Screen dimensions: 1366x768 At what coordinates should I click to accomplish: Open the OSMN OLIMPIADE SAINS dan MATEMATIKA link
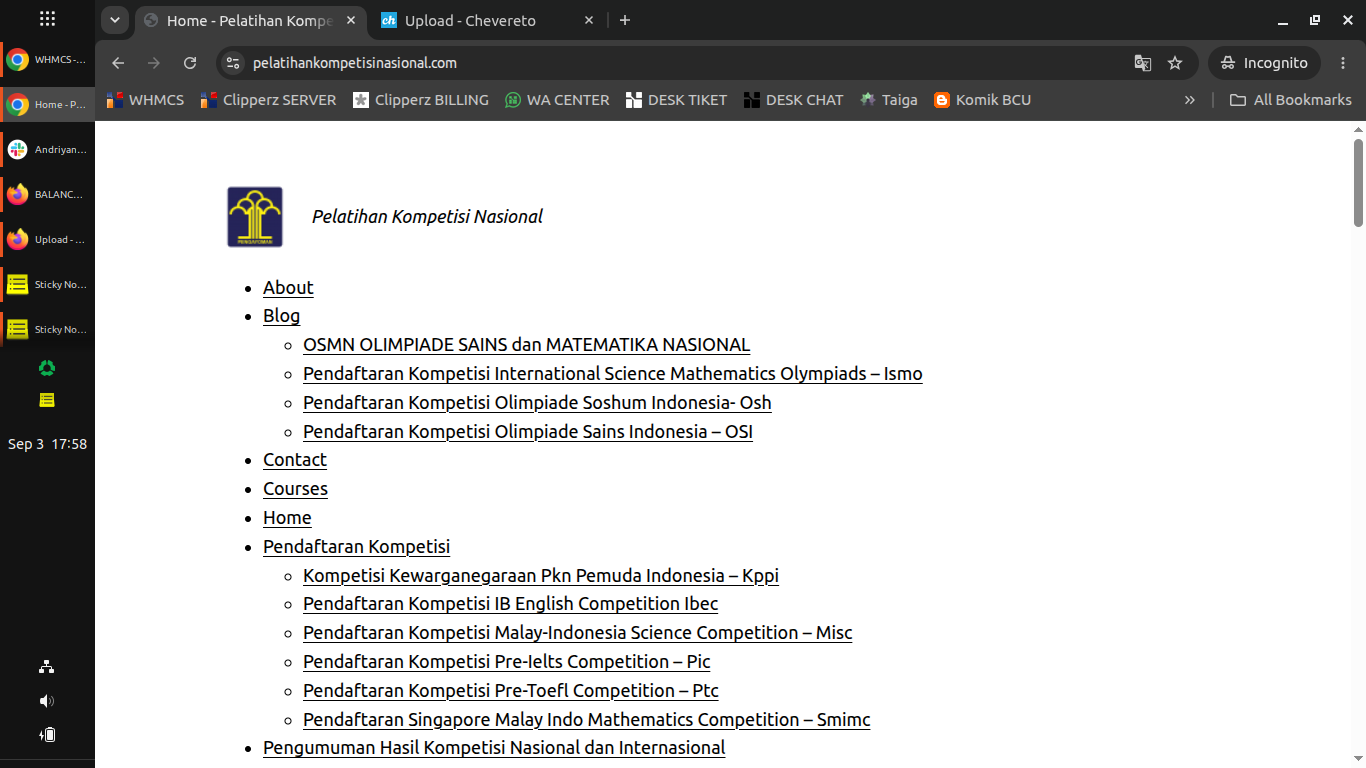tap(527, 344)
